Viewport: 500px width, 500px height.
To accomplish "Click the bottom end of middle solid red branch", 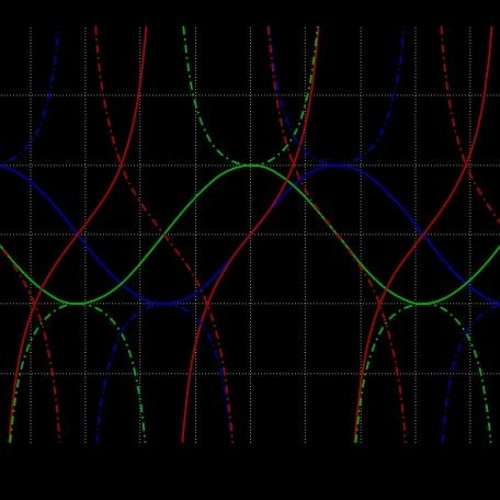I will tap(182, 441).
